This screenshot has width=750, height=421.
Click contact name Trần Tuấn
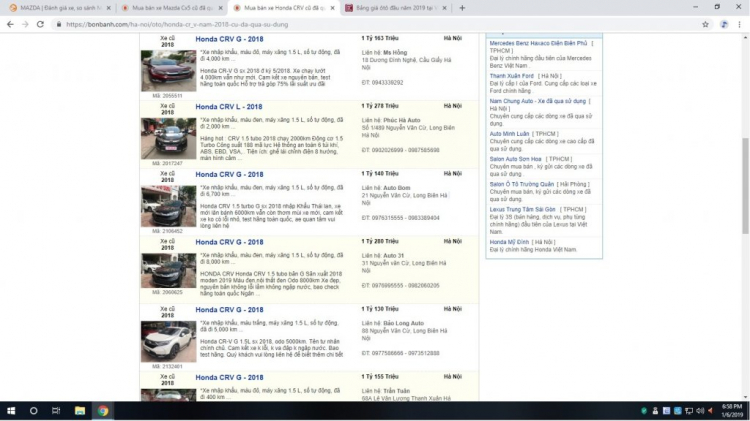pyautogui.click(x=397, y=391)
